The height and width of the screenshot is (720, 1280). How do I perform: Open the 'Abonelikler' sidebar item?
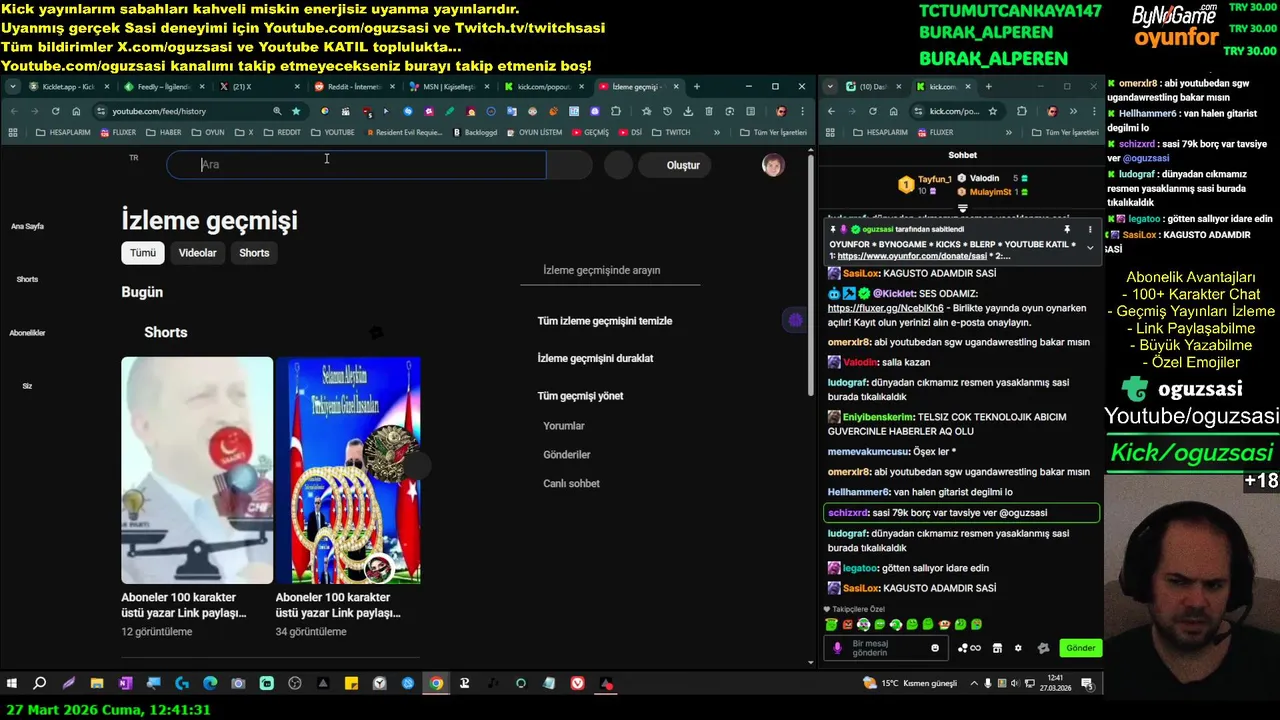tap(27, 333)
